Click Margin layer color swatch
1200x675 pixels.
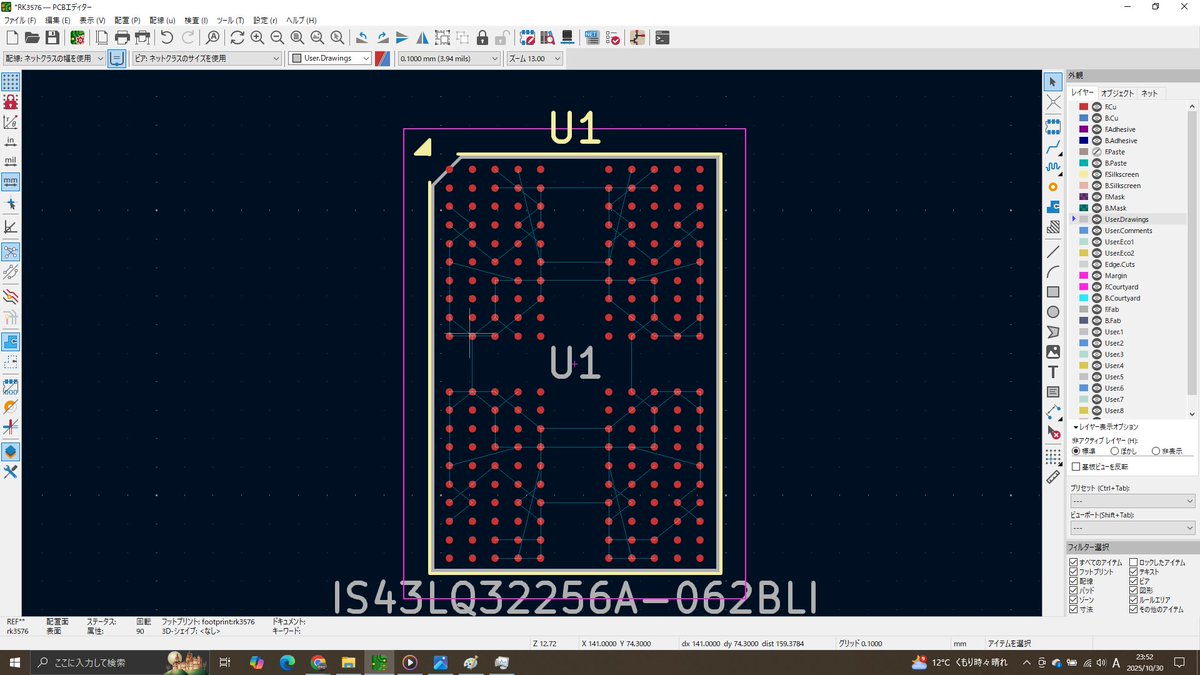(1084, 275)
